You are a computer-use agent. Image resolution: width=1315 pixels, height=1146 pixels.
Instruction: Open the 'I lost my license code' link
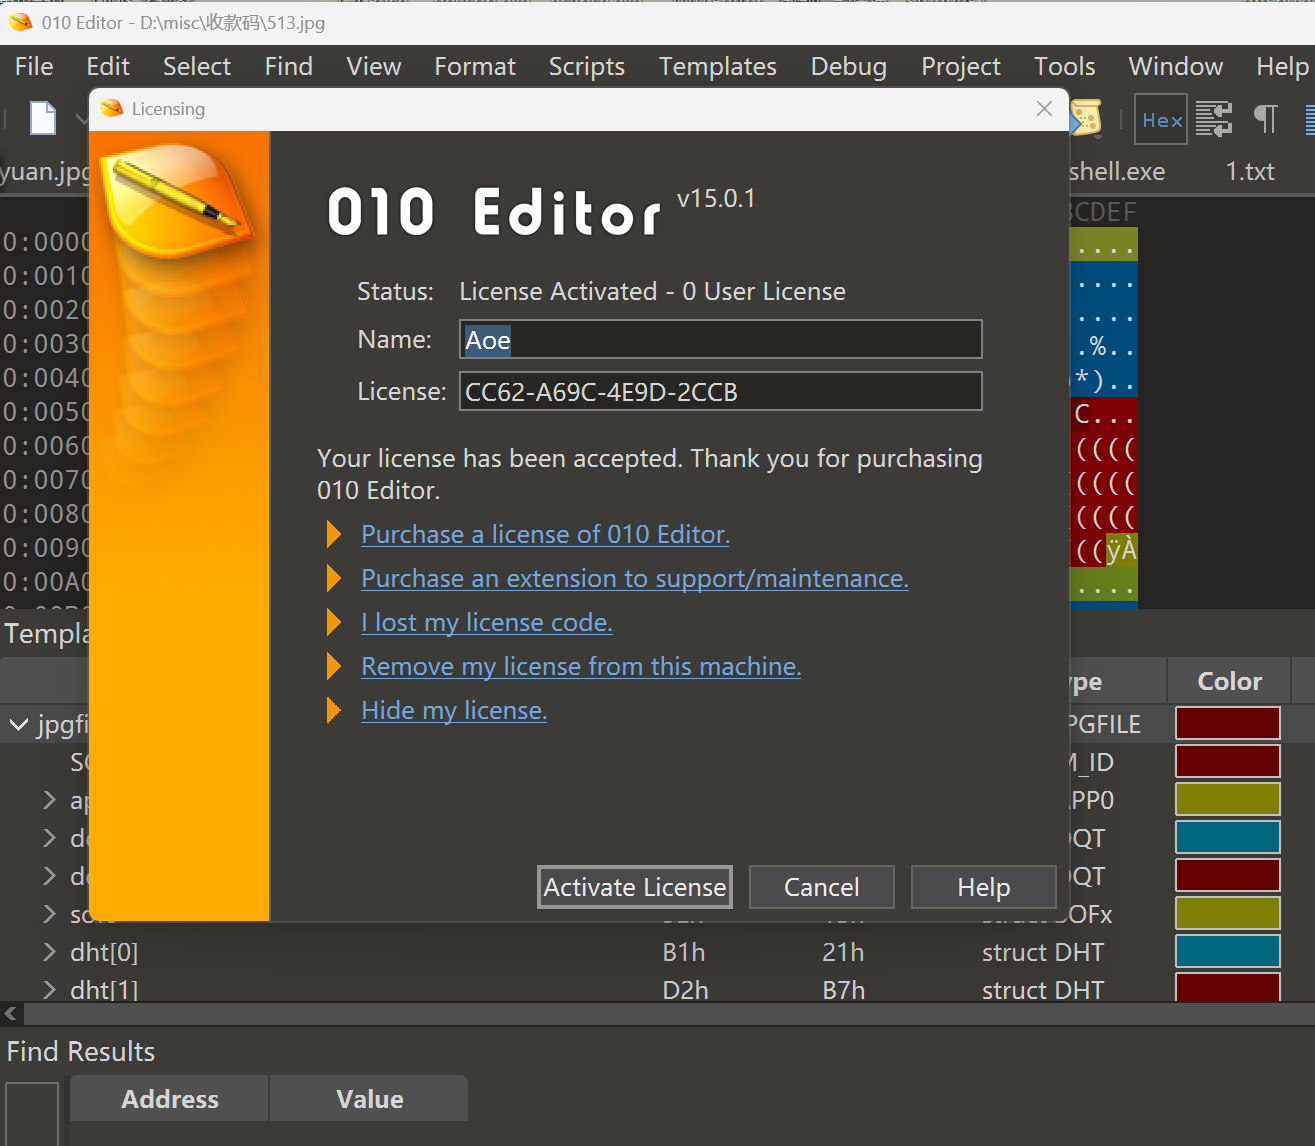click(x=486, y=622)
